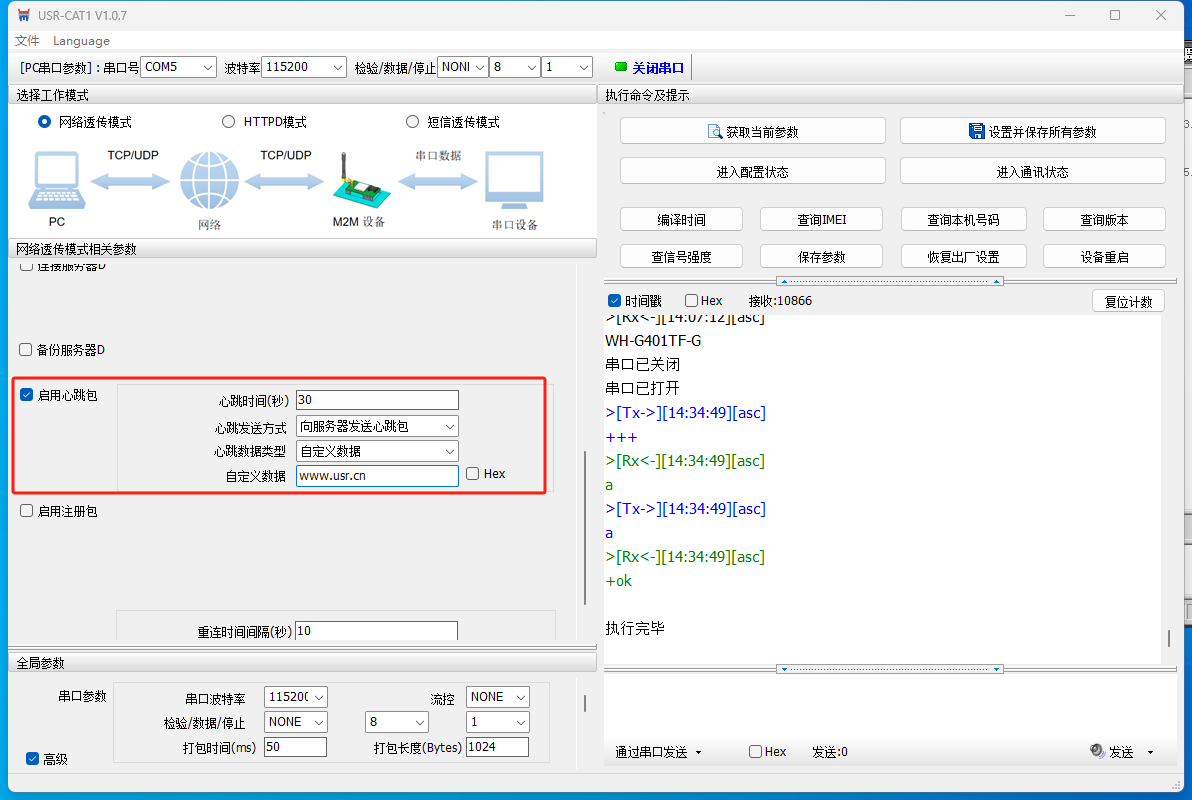This screenshot has width=1192, height=800.
Task: Click the parameter panel vertical scrollbar
Action: (x=586, y=525)
